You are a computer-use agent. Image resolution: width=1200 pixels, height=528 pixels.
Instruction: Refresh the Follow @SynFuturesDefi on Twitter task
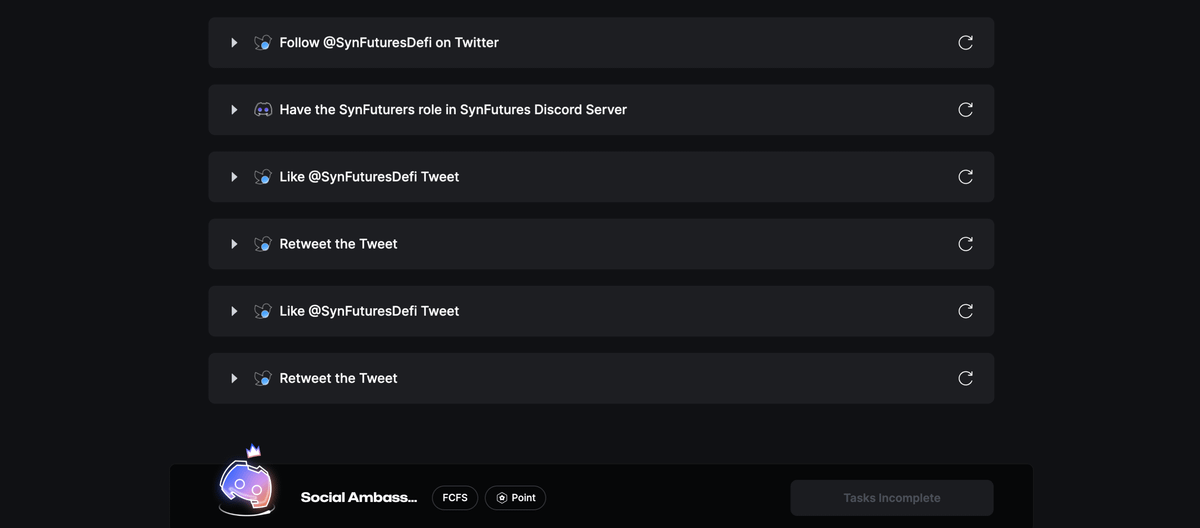[965, 43]
